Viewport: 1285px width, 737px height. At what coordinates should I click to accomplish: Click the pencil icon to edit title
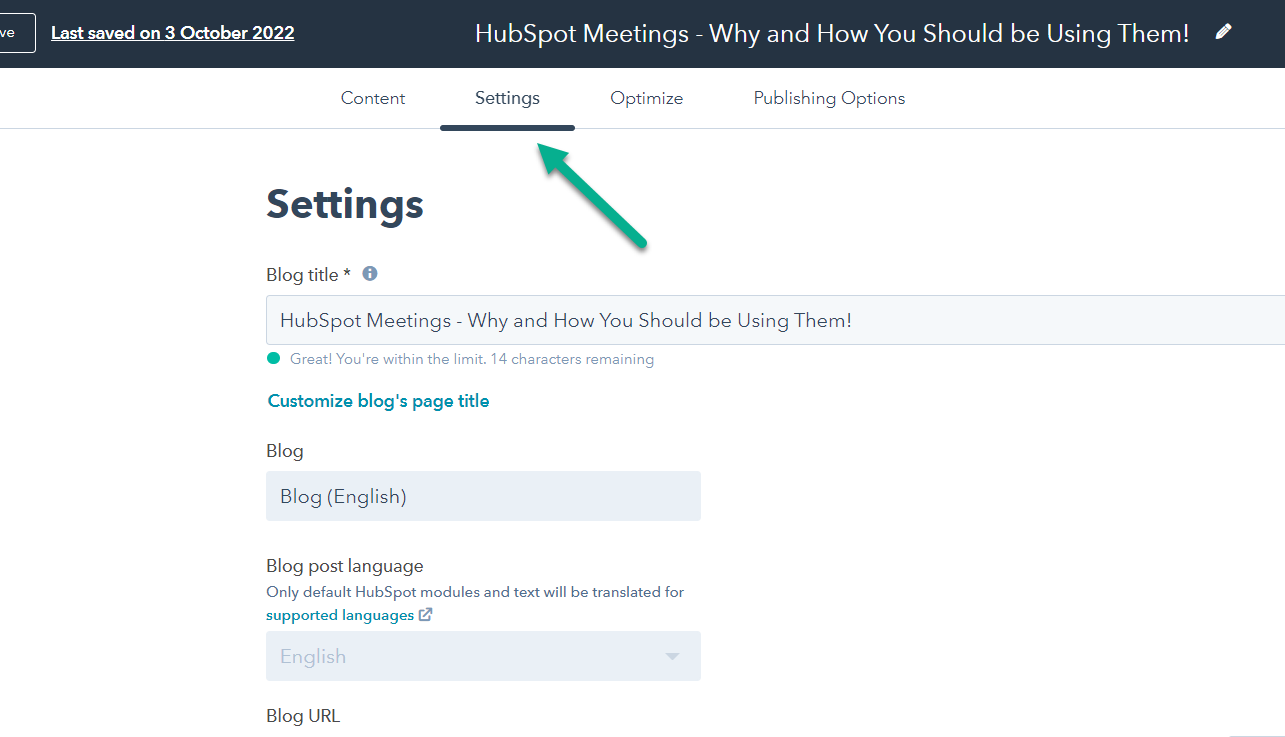1223,32
